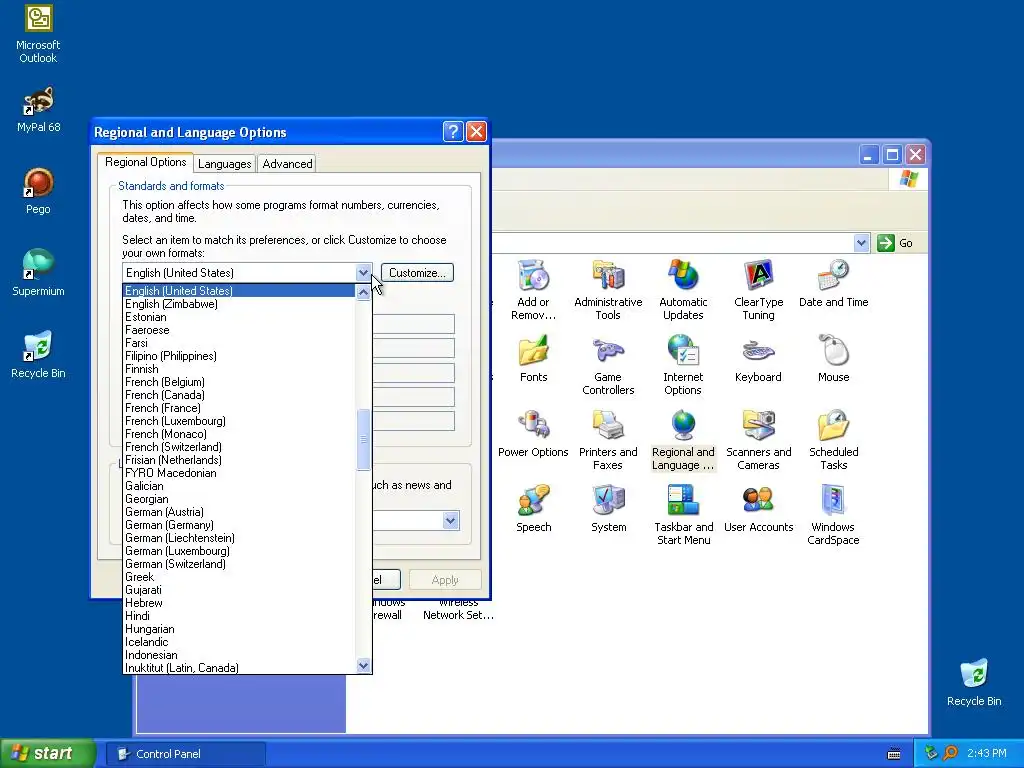Open Date and Time in Control Panel
Viewport: 1024px width, 768px height.
(833, 283)
